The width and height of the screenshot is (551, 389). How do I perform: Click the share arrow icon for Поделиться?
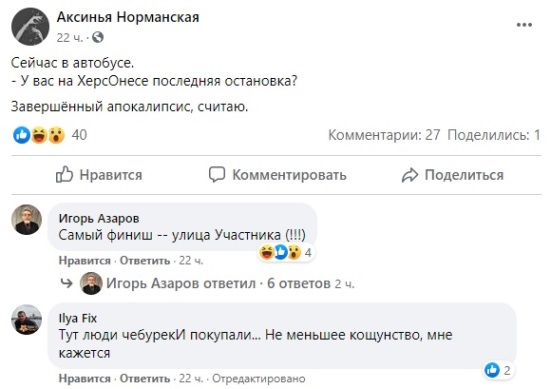pos(410,175)
